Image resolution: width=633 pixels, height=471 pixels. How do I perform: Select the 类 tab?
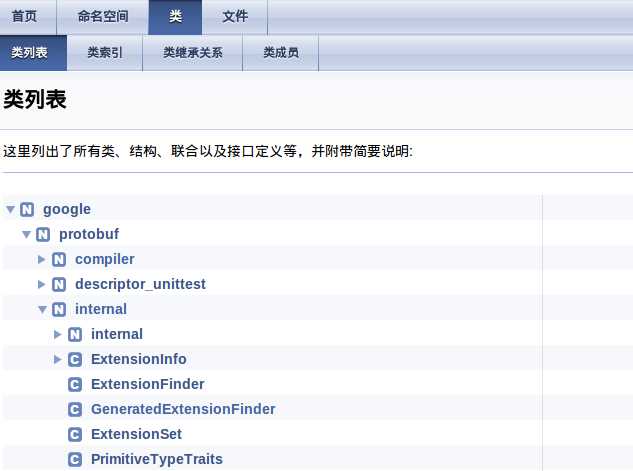pos(175,17)
